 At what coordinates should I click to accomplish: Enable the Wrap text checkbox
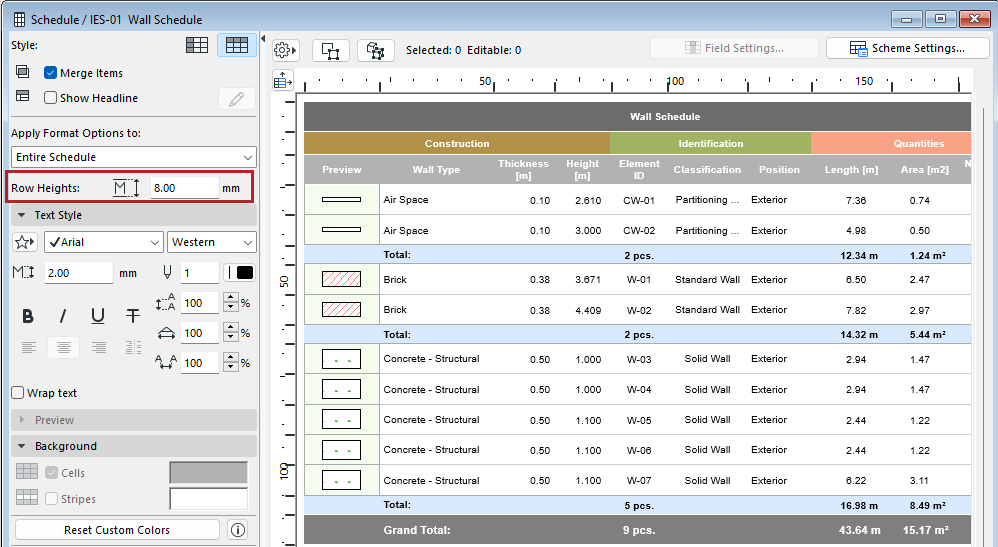pos(18,393)
